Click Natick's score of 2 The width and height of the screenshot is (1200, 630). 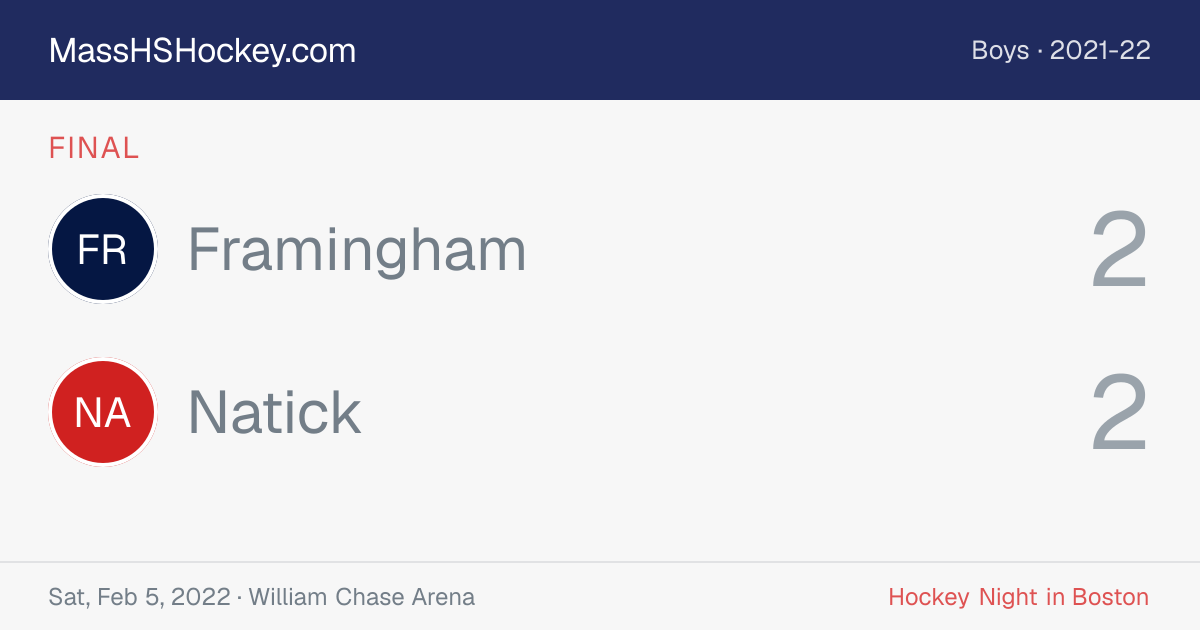click(1119, 413)
